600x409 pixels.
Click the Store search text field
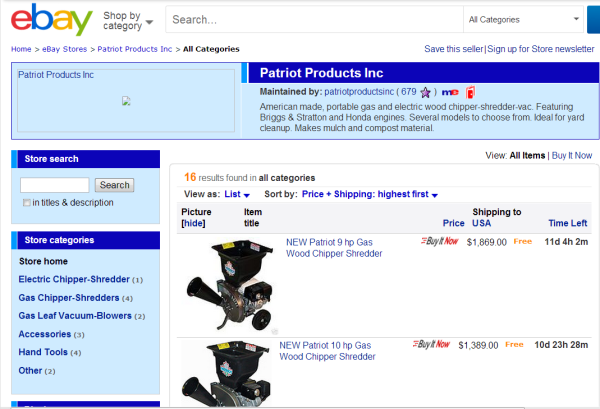tap(55, 185)
